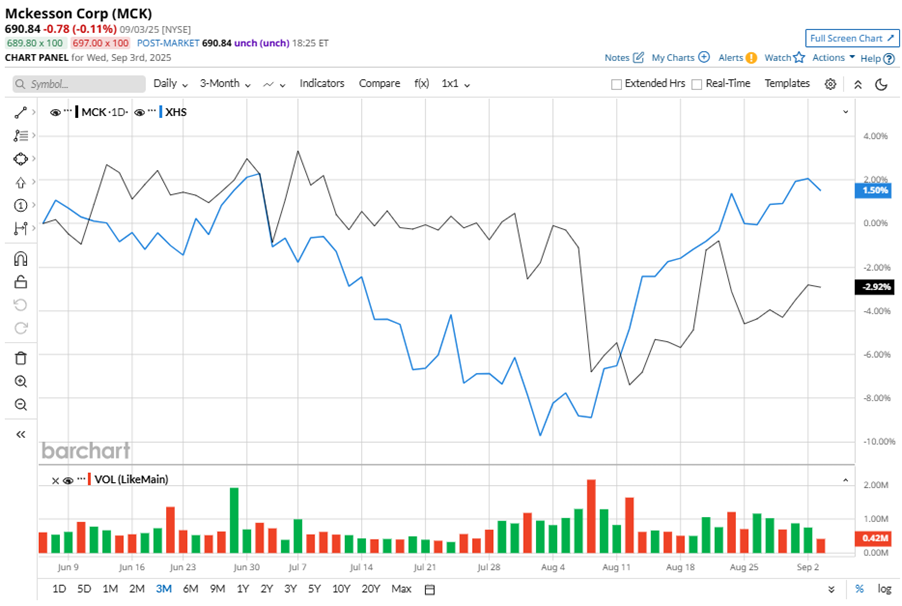Toggle the log scale button

[x=884, y=589]
